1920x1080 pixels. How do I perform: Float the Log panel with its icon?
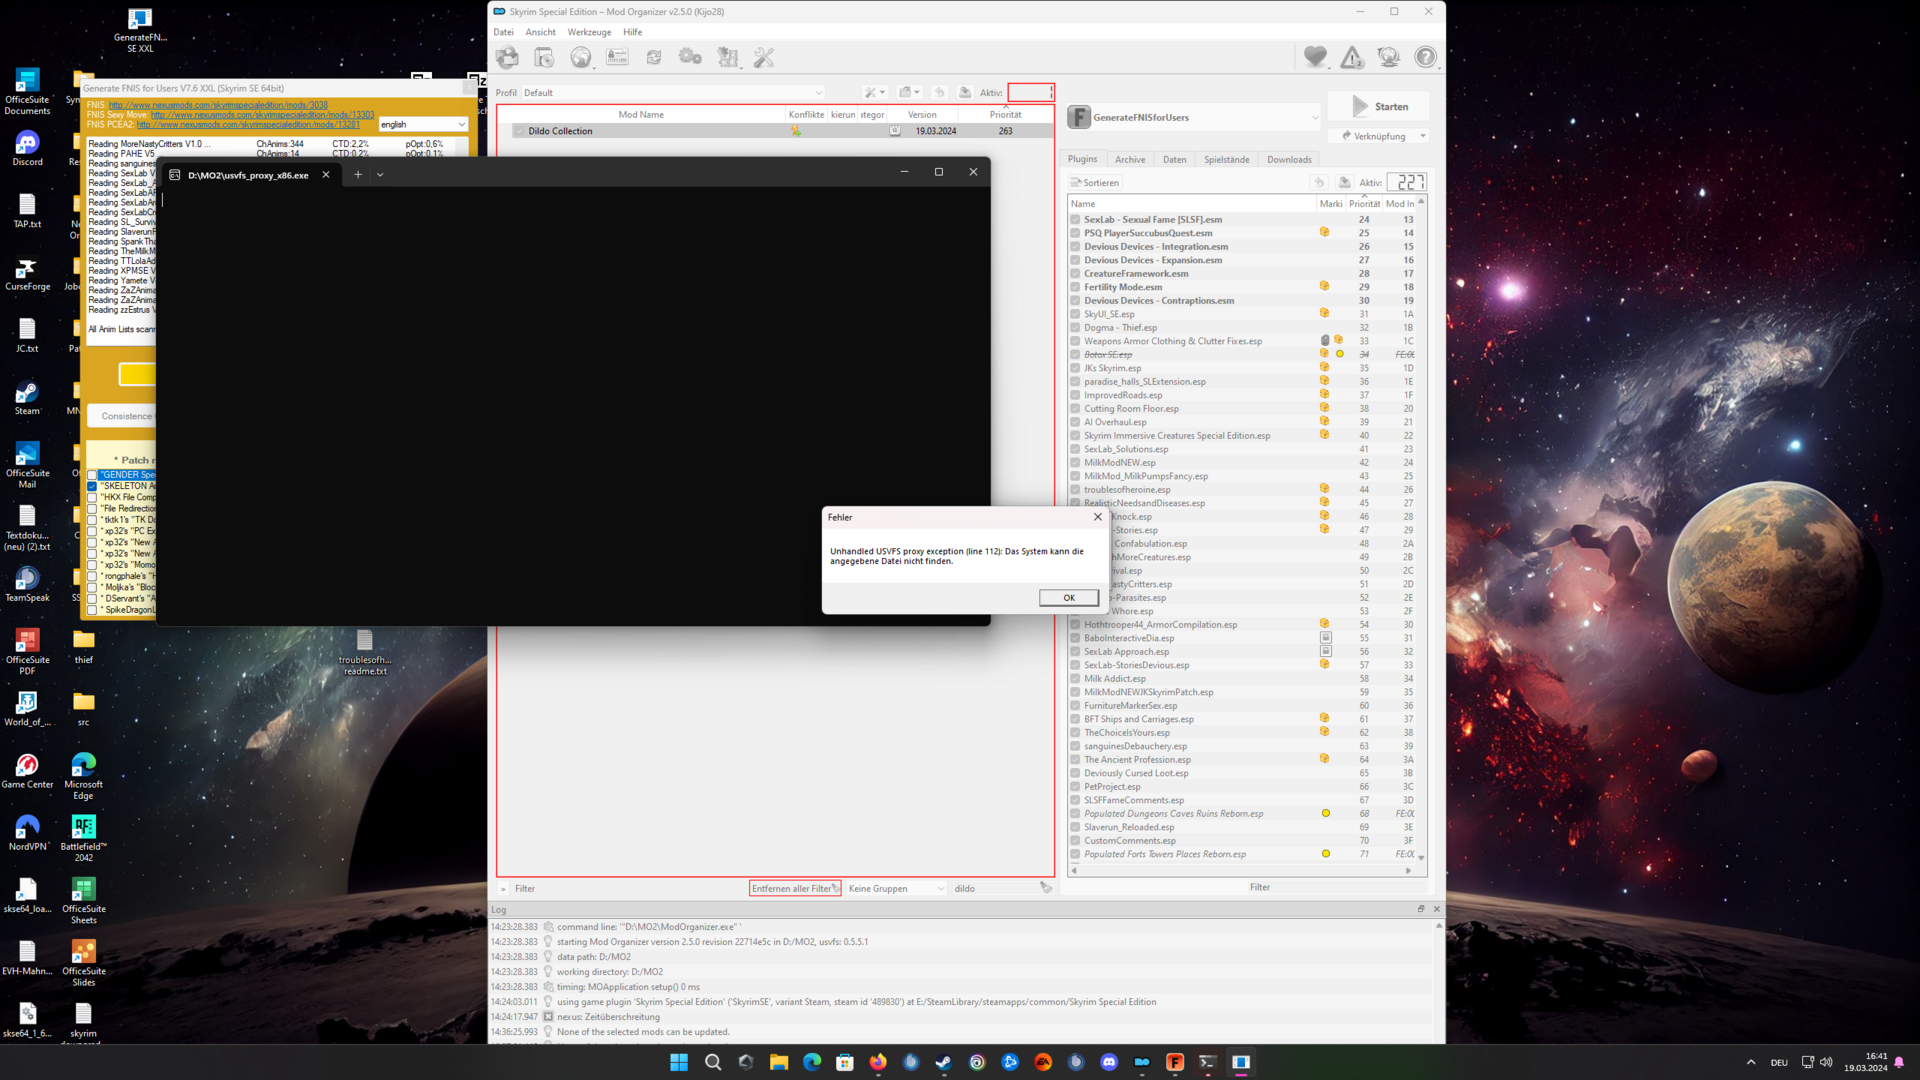point(1421,909)
